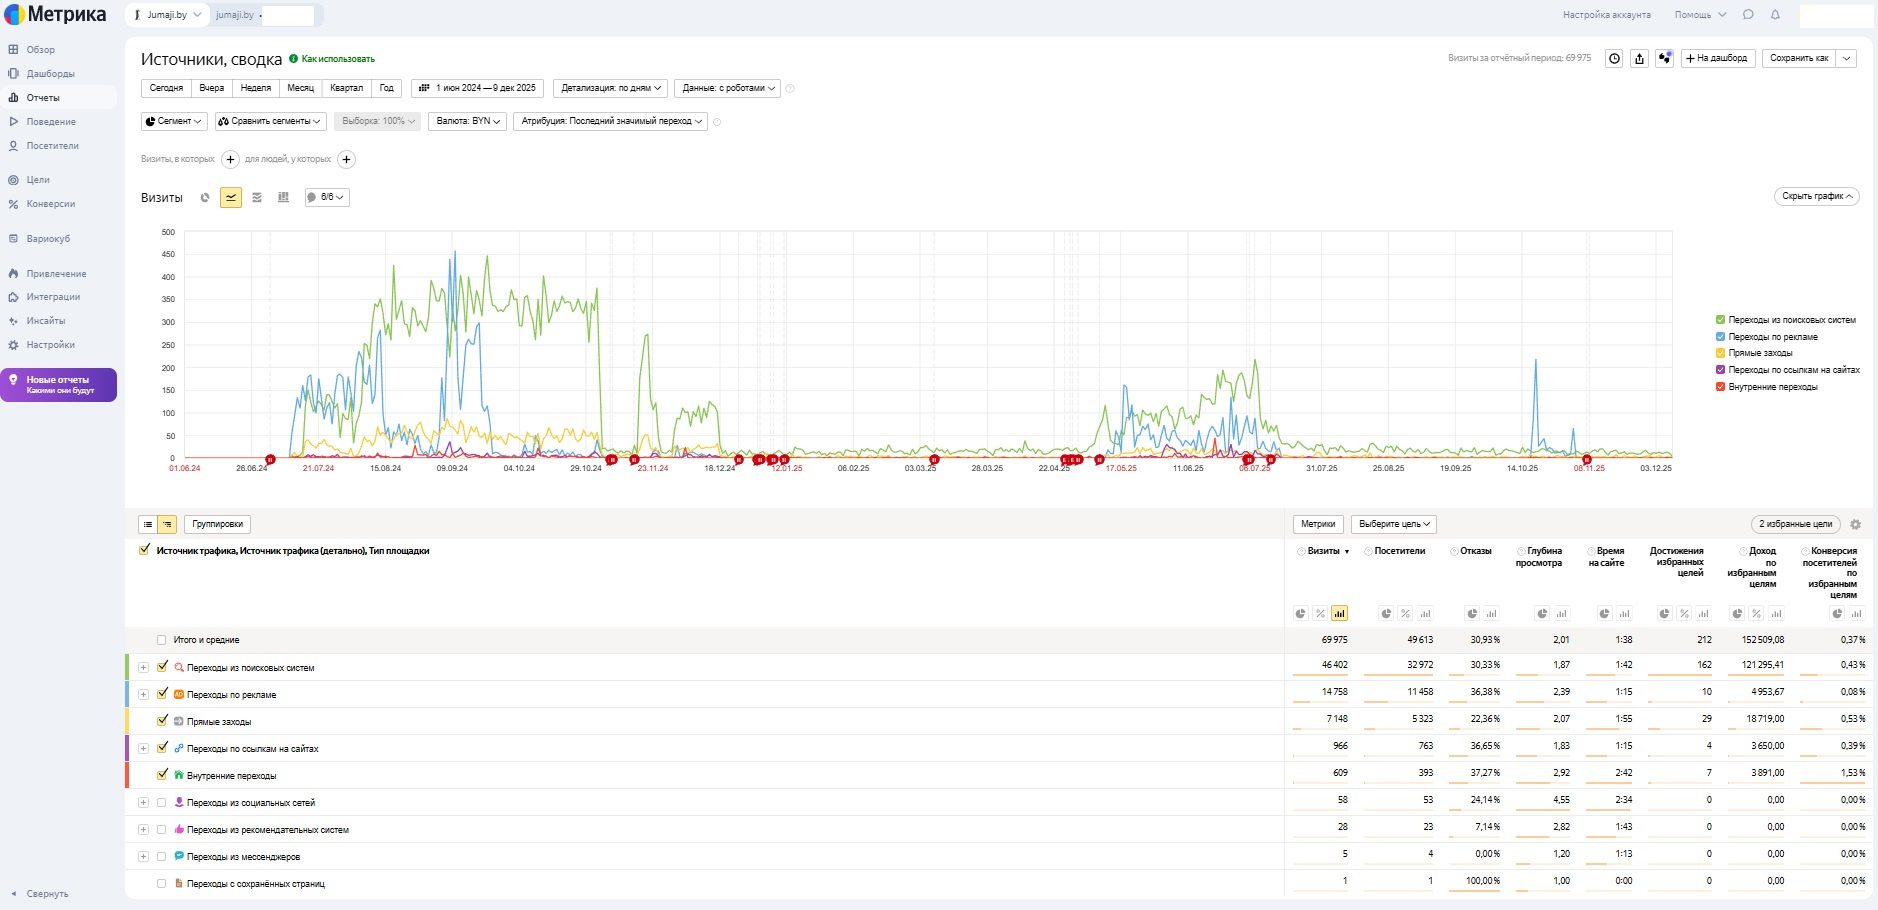1878x910 pixels.
Task: Open Сравнить сегменты dropdown
Action: (x=270, y=121)
